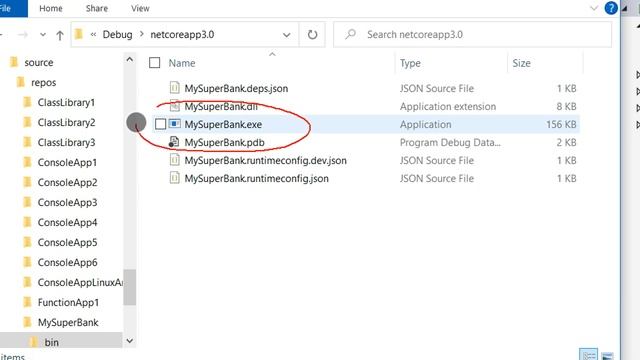Image resolution: width=640 pixels, height=360 pixels.
Task: Select ConsoleApp4 in navigation tree
Action: point(67,222)
